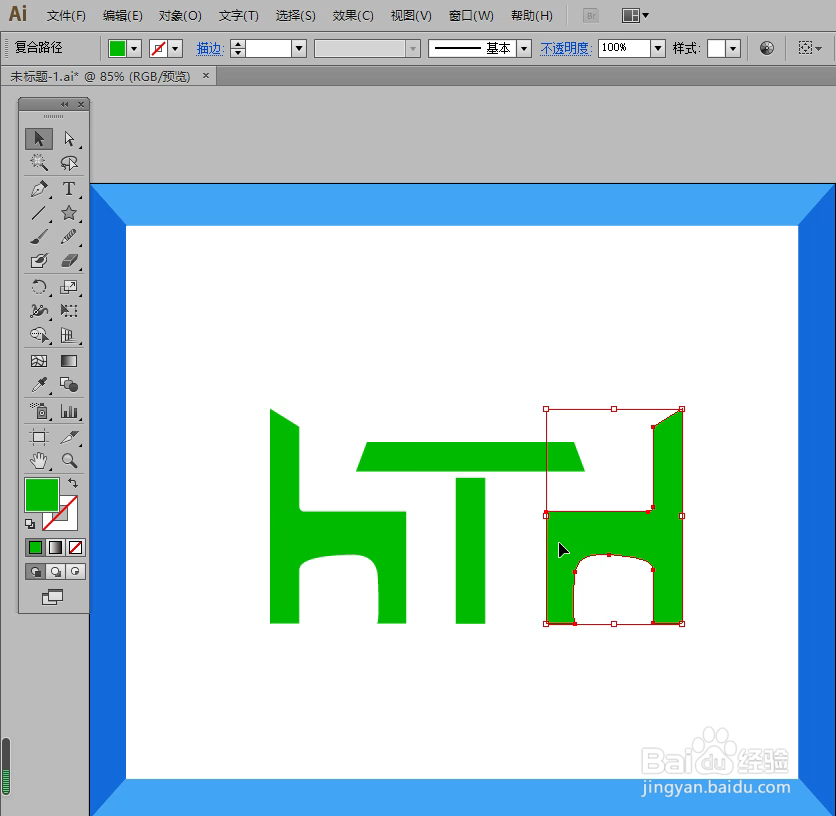
Task: Open opacity 100% dropdown arrow
Action: (x=658, y=49)
